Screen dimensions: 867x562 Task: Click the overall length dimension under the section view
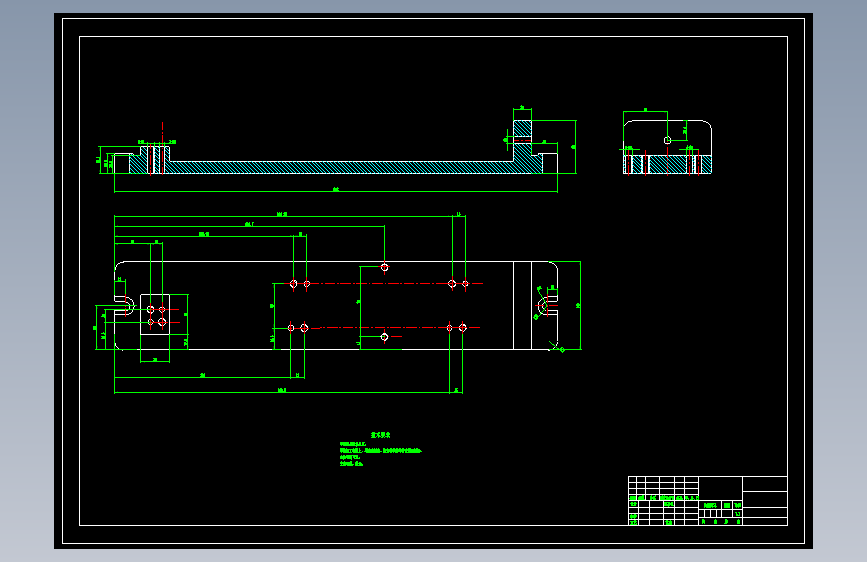336,191
